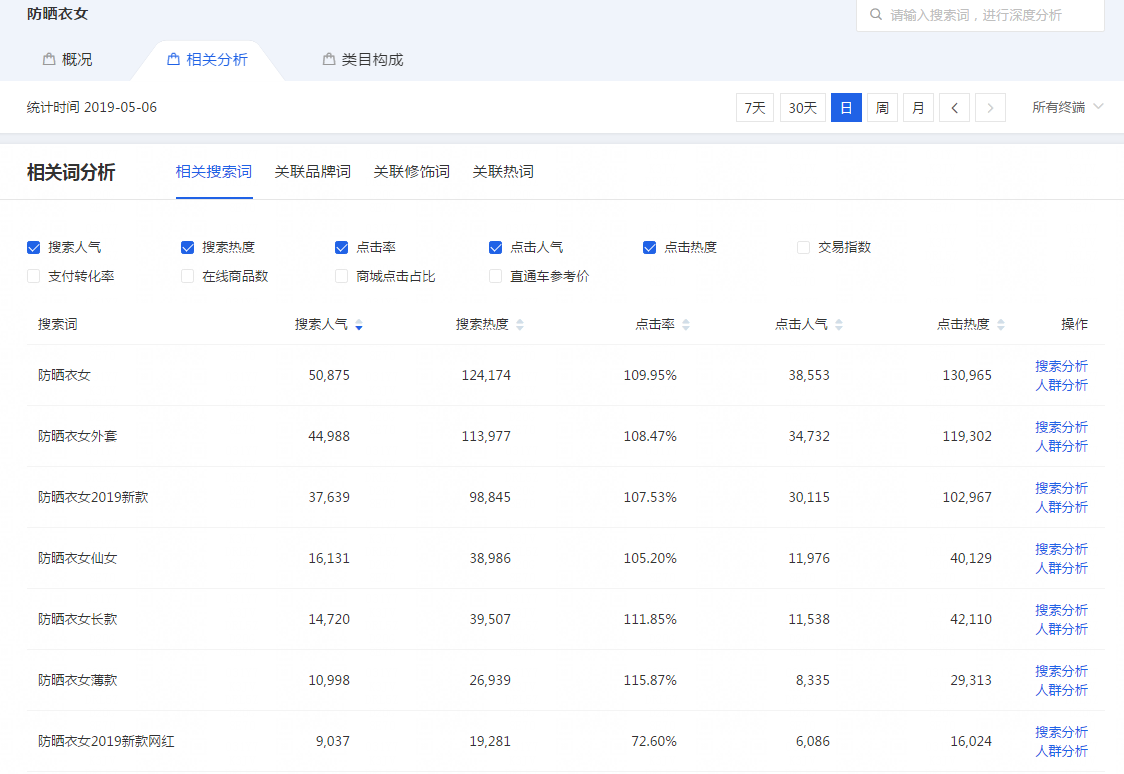Select the 相关搜索词 tab

(214, 172)
